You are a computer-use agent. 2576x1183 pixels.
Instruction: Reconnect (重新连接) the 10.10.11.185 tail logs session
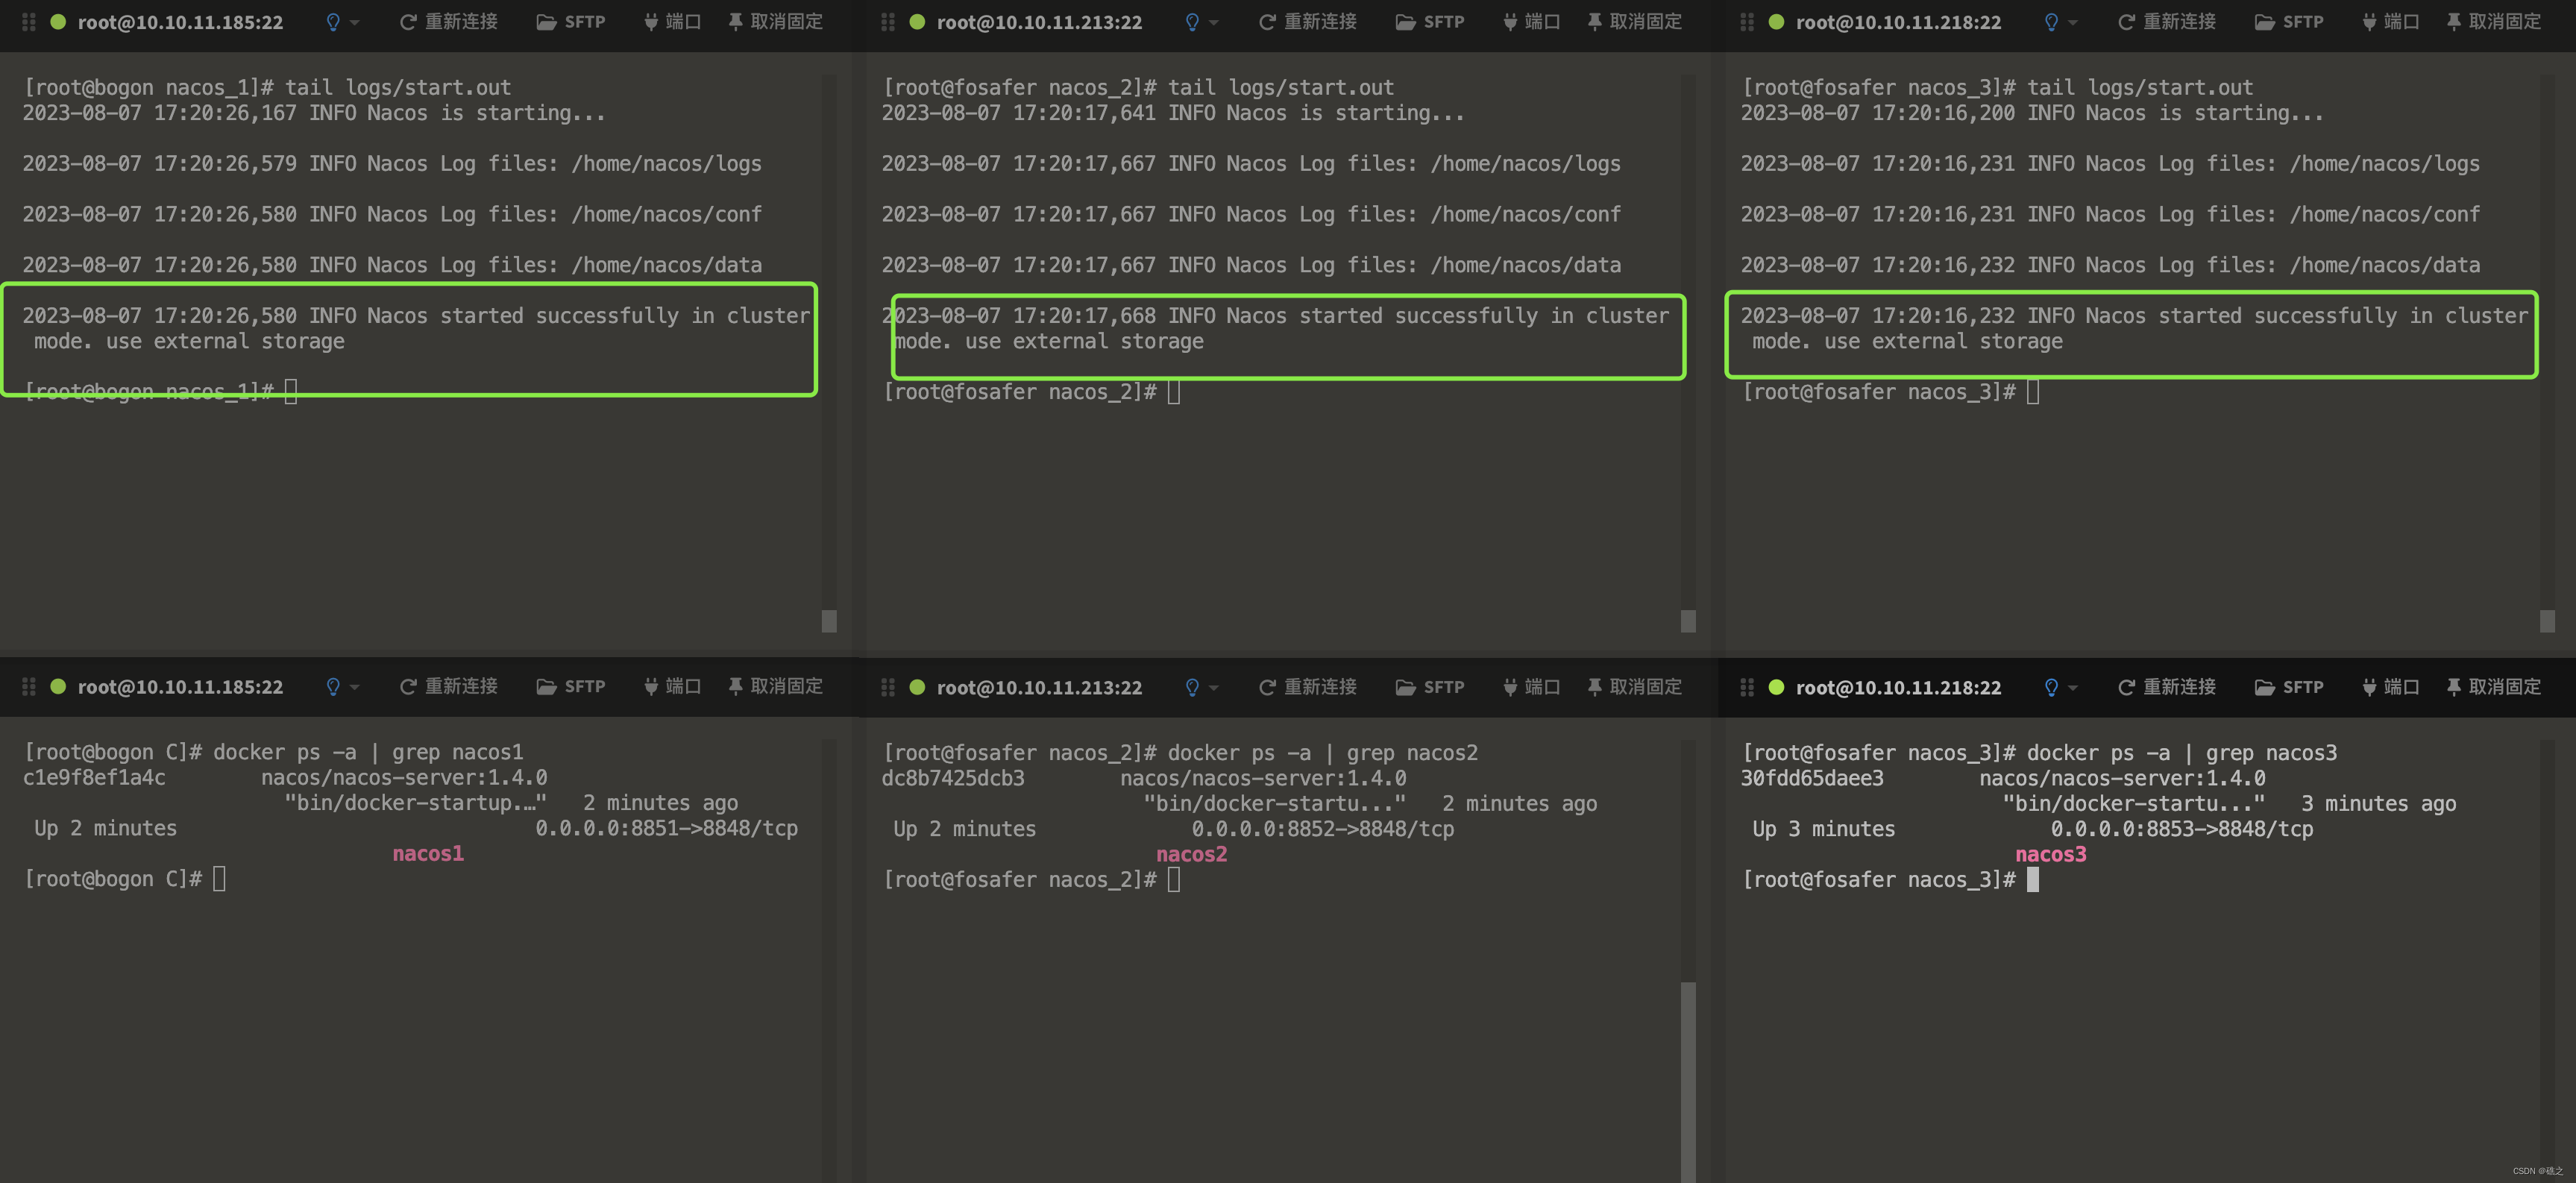(448, 22)
